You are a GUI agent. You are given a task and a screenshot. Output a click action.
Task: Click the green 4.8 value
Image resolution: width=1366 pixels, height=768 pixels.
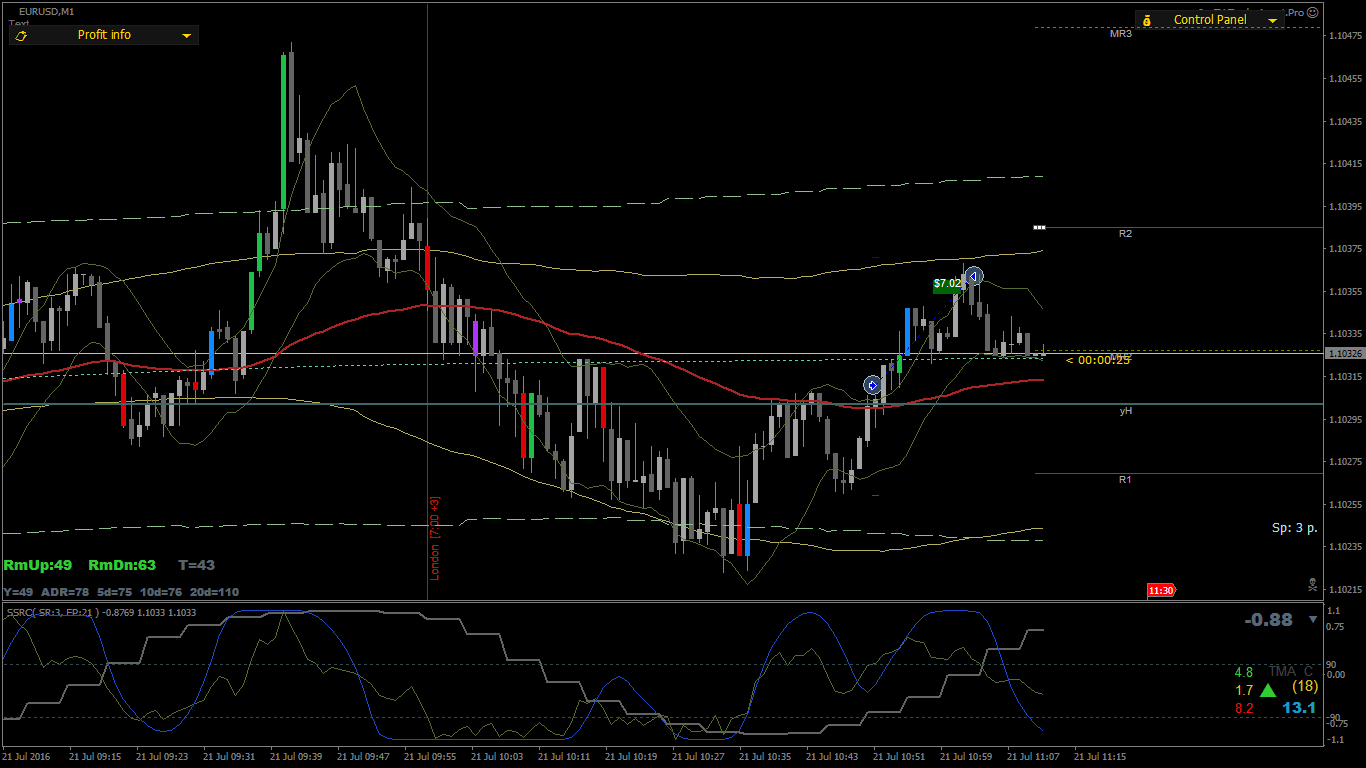click(1244, 673)
